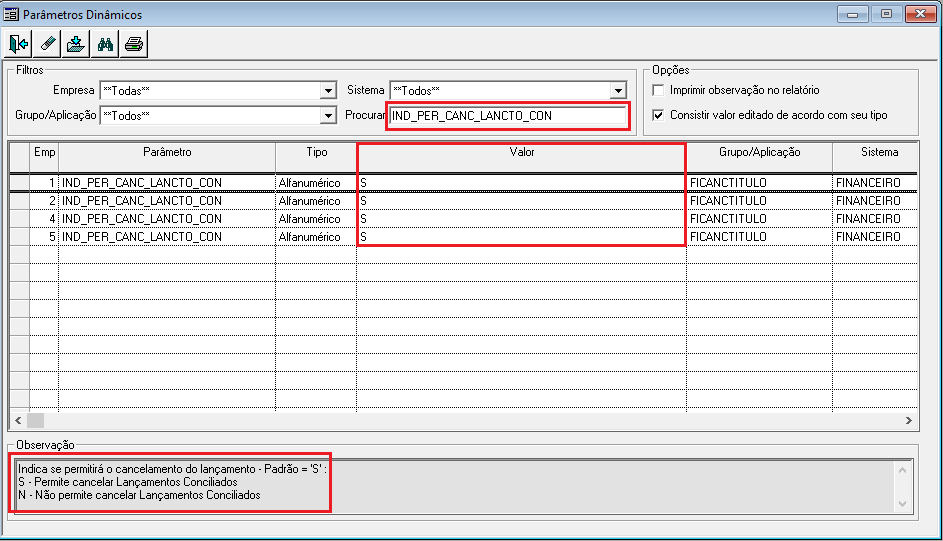Screen dimensions: 943x541
Task: Click horizontal scrollbar left arrow
Action: 18,421
